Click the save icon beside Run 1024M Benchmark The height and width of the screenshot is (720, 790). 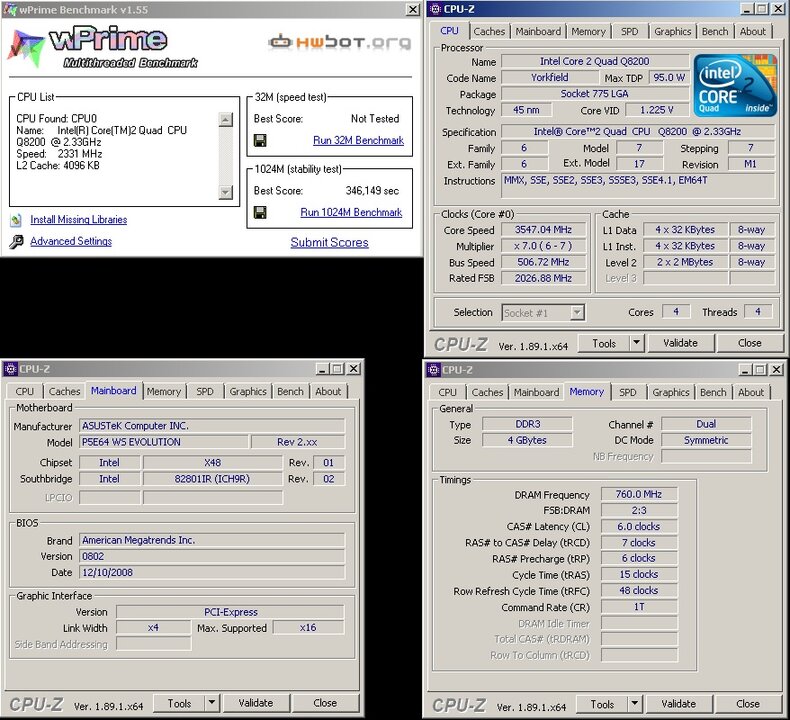point(260,213)
